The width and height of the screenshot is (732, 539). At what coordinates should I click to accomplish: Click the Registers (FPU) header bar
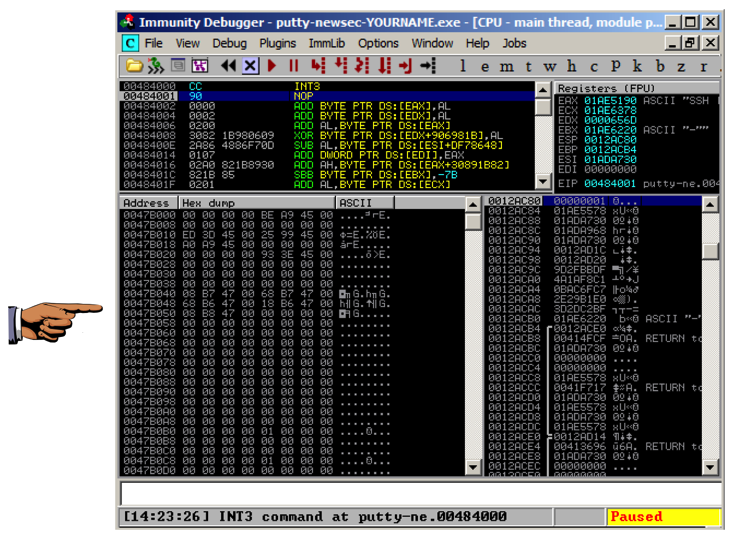(637, 88)
